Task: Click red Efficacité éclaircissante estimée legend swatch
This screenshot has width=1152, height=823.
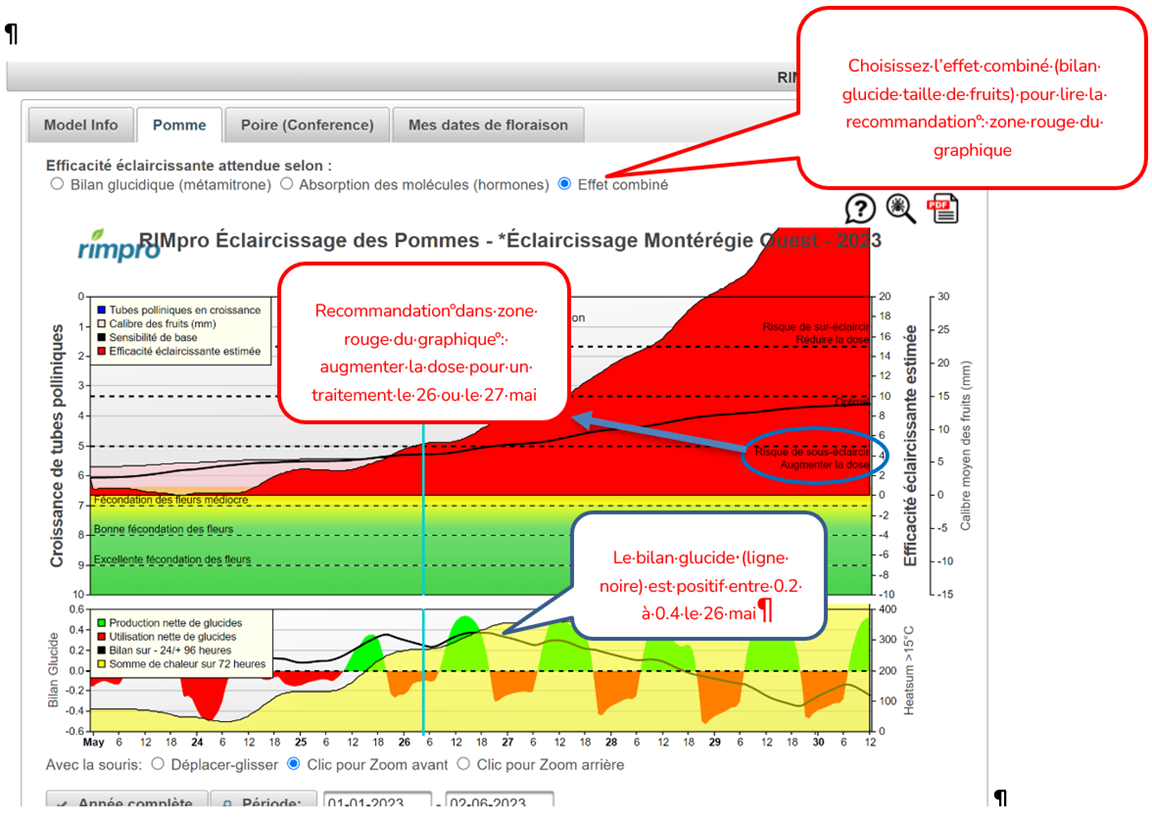Action: [101, 351]
